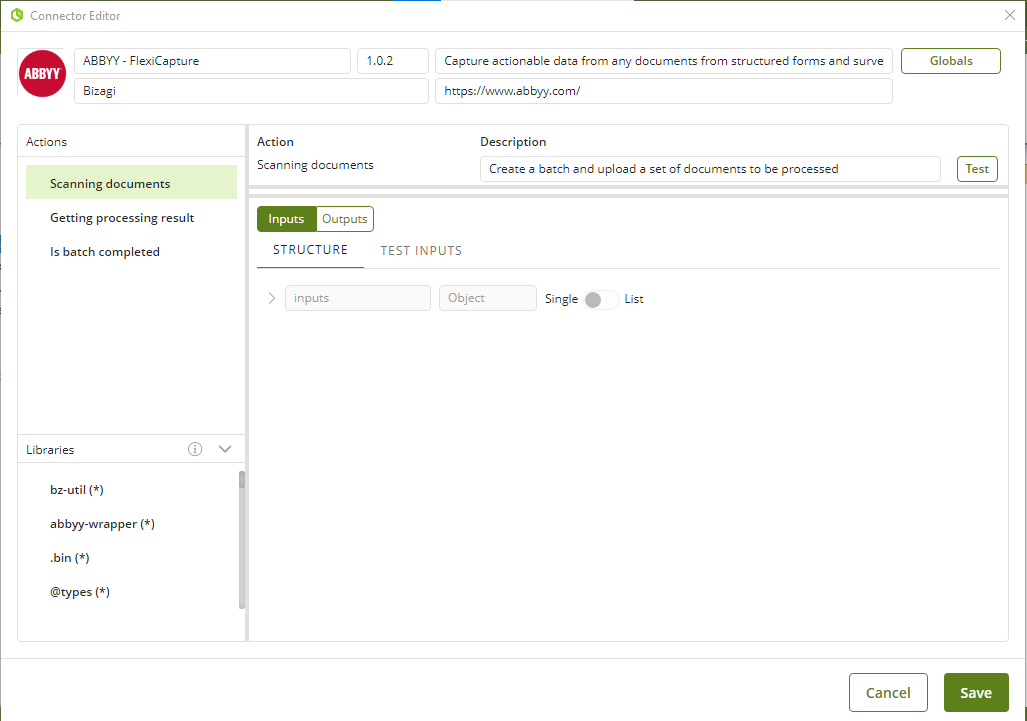Switch to the Outputs tab
This screenshot has width=1027, height=721.
pos(345,219)
